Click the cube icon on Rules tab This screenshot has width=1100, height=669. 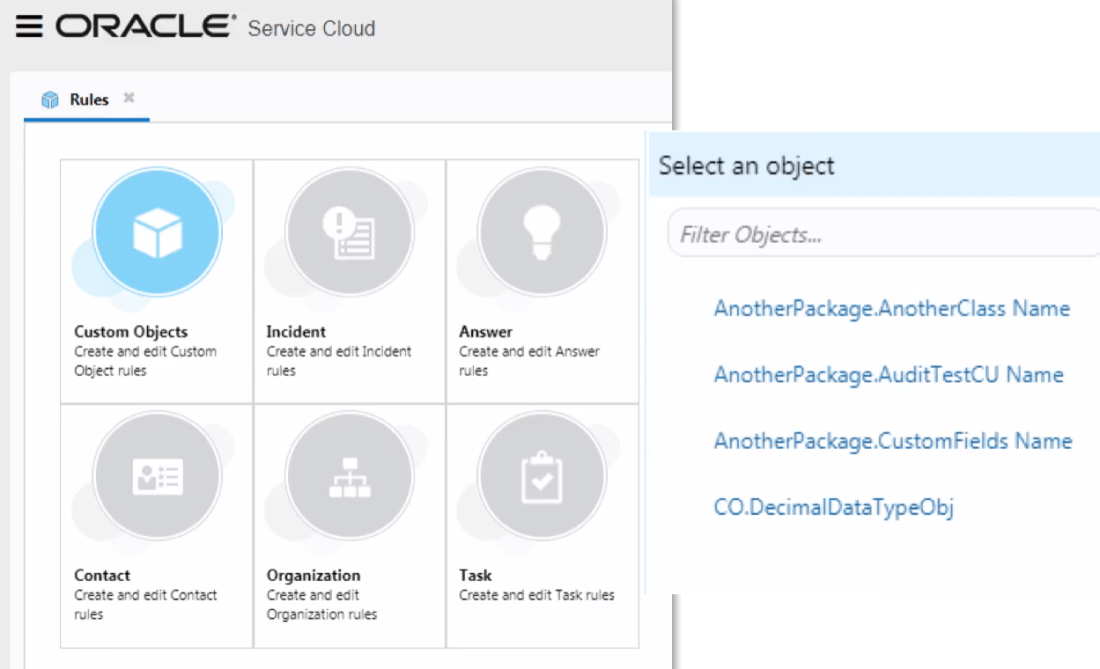[50, 100]
